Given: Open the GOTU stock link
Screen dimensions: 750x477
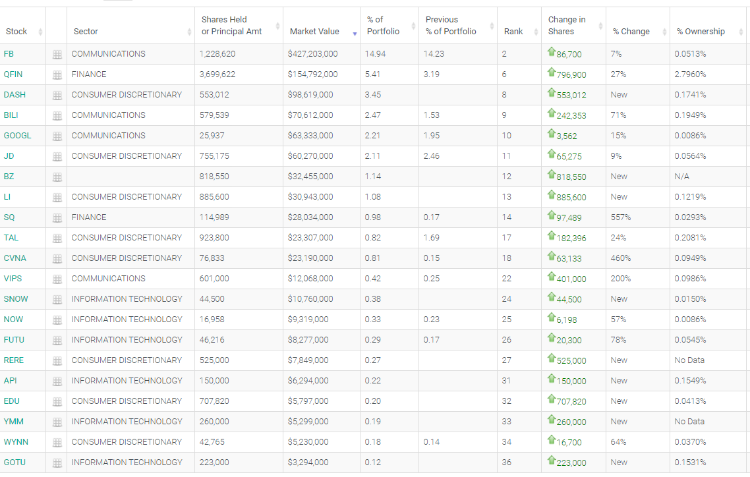Looking at the screenshot, I should tap(14, 462).
